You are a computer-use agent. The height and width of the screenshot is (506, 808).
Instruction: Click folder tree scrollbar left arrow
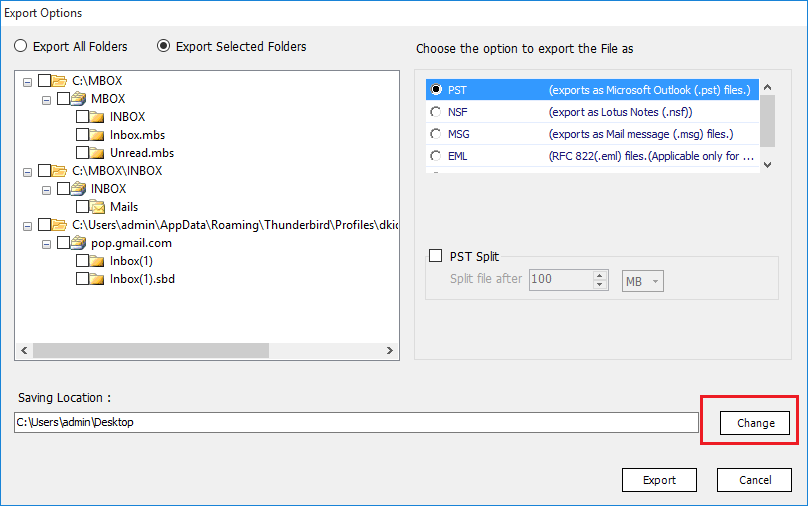point(24,350)
